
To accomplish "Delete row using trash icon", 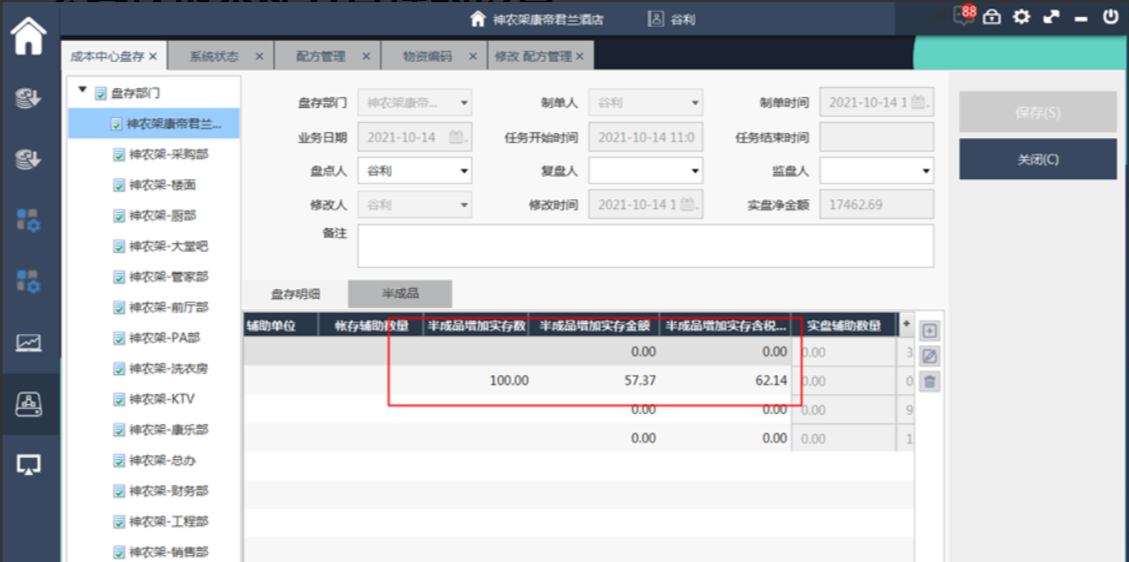I will point(930,381).
